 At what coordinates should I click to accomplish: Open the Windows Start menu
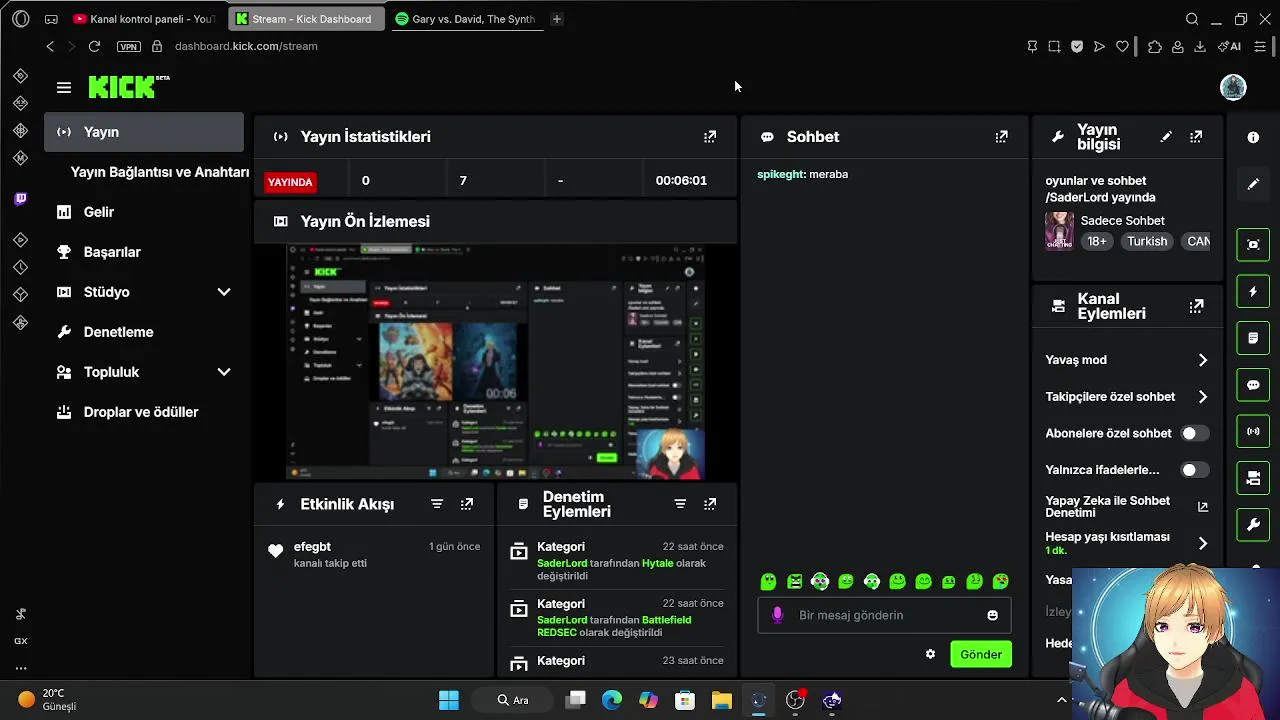pyautogui.click(x=449, y=700)
